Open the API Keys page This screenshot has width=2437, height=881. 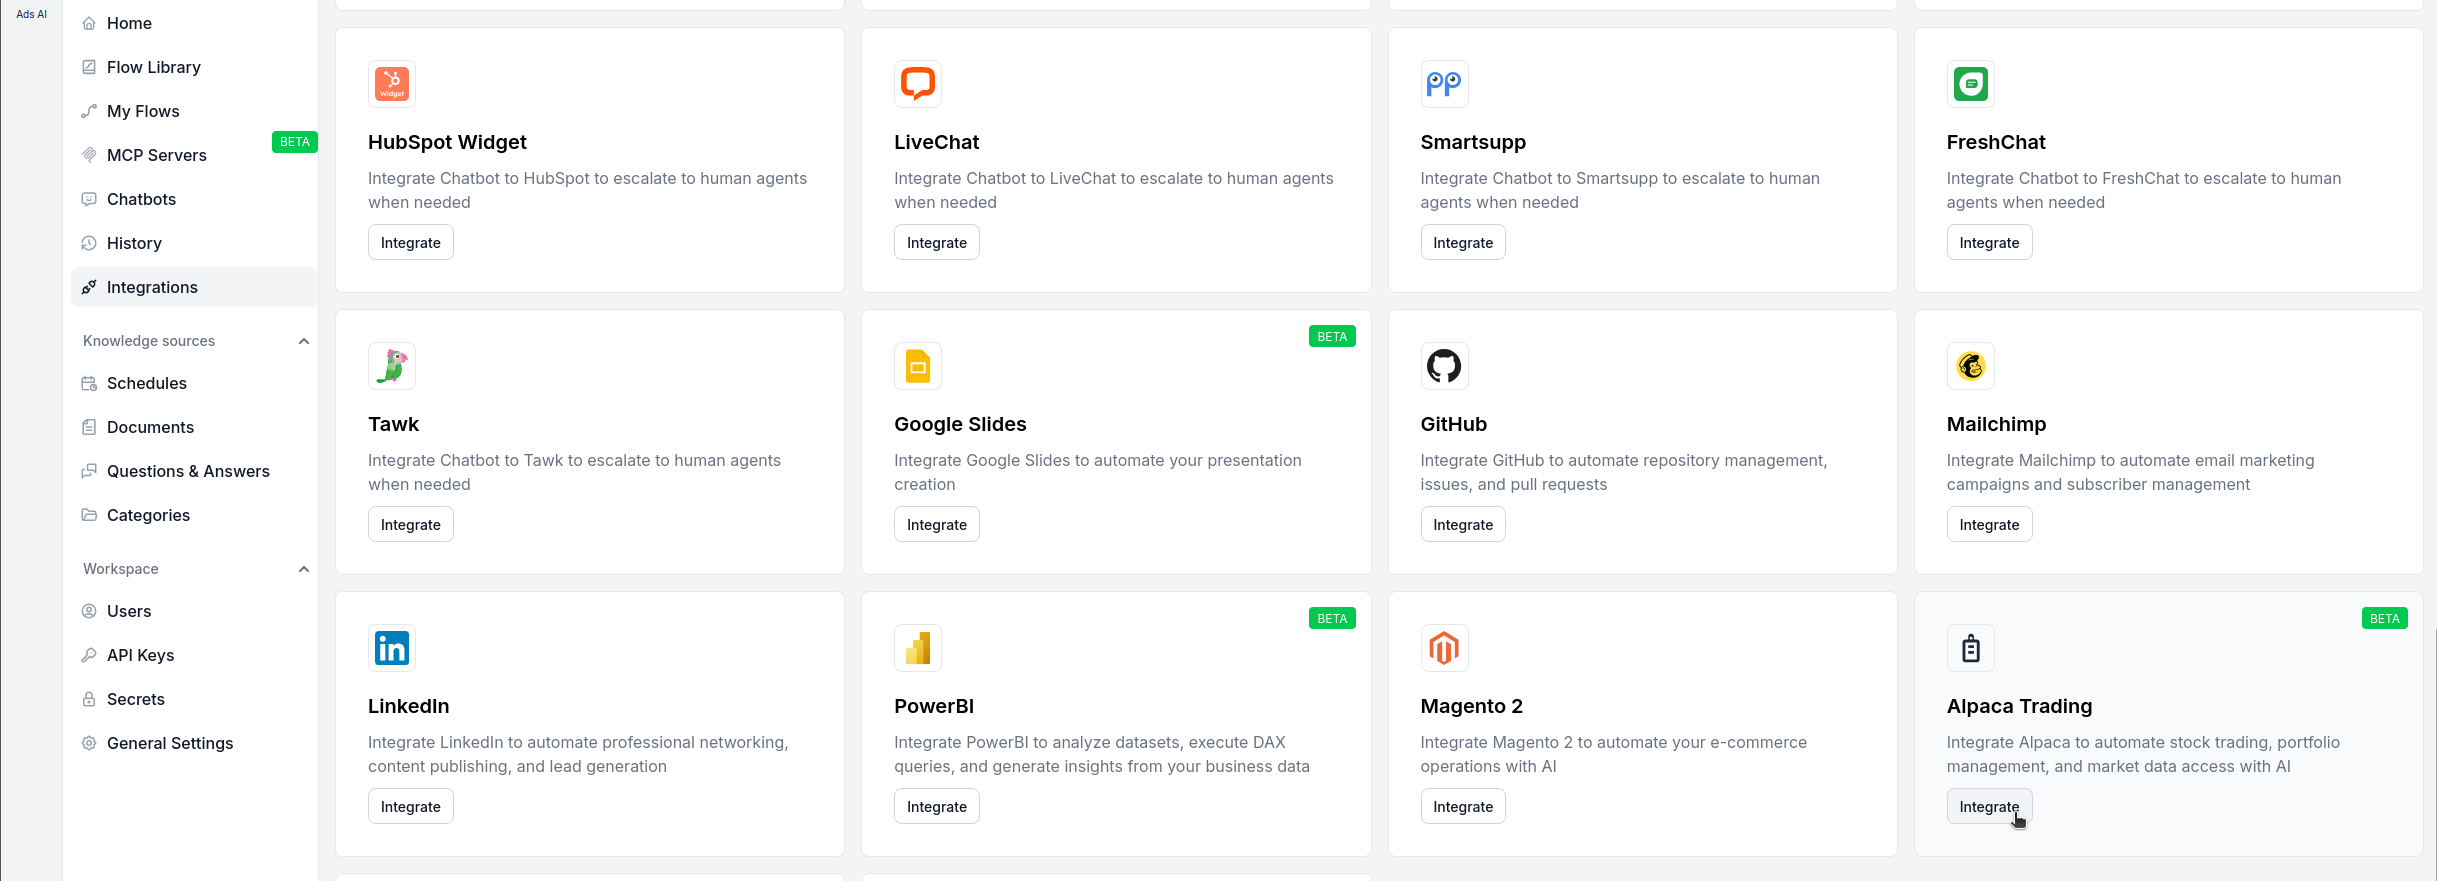pos(140,655)
